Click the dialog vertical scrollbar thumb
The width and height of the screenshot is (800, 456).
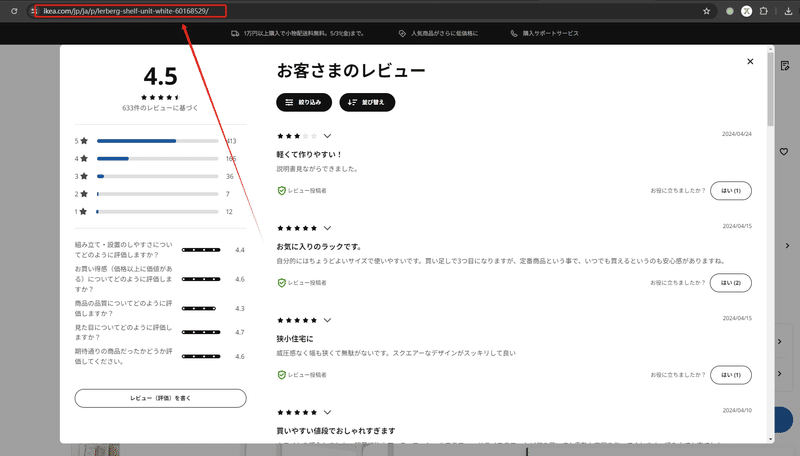(x=770, y=88)
